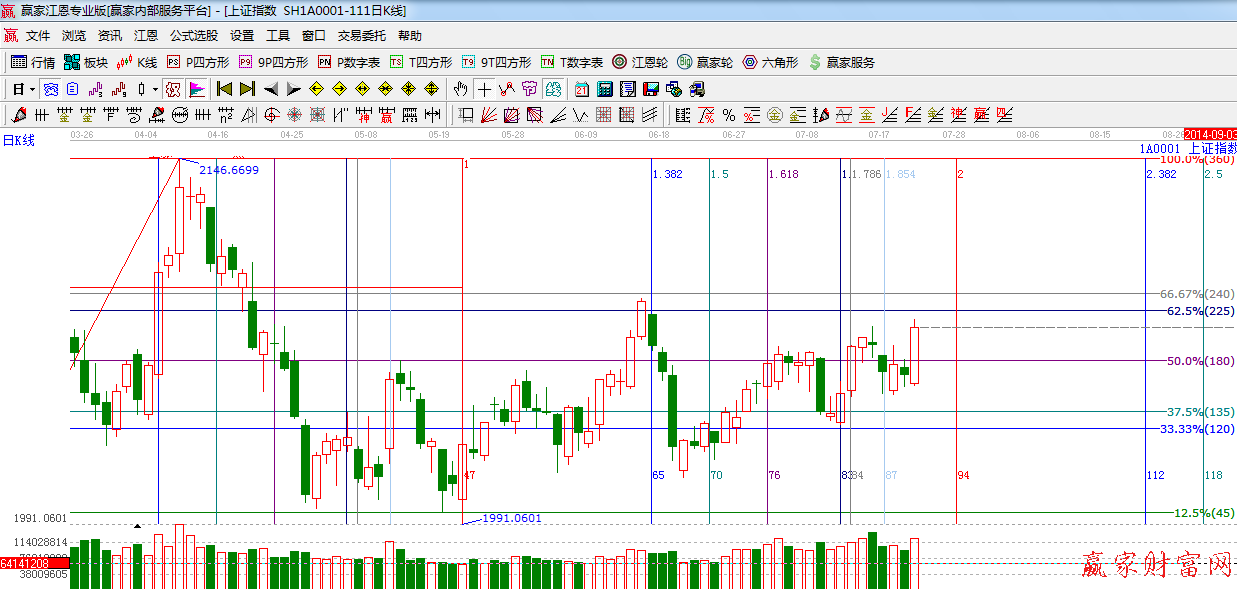Select the hand pan tool

pyautogui.click(x=460, y=89)
